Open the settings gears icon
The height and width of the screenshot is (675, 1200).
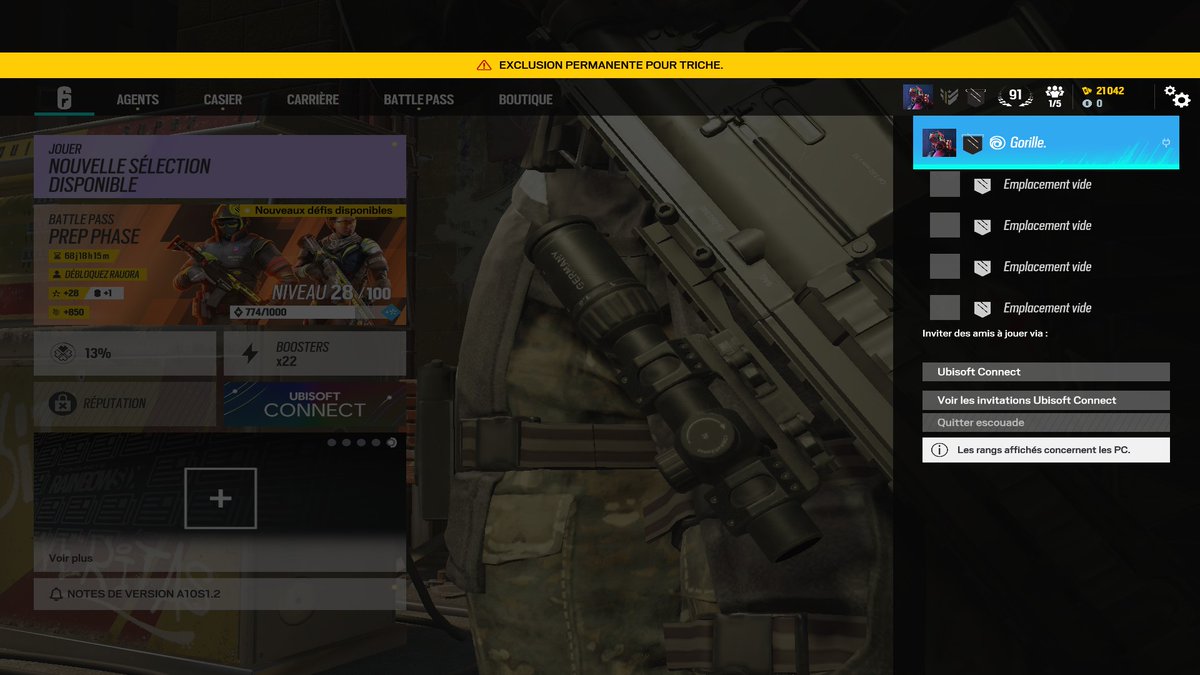1177,97
